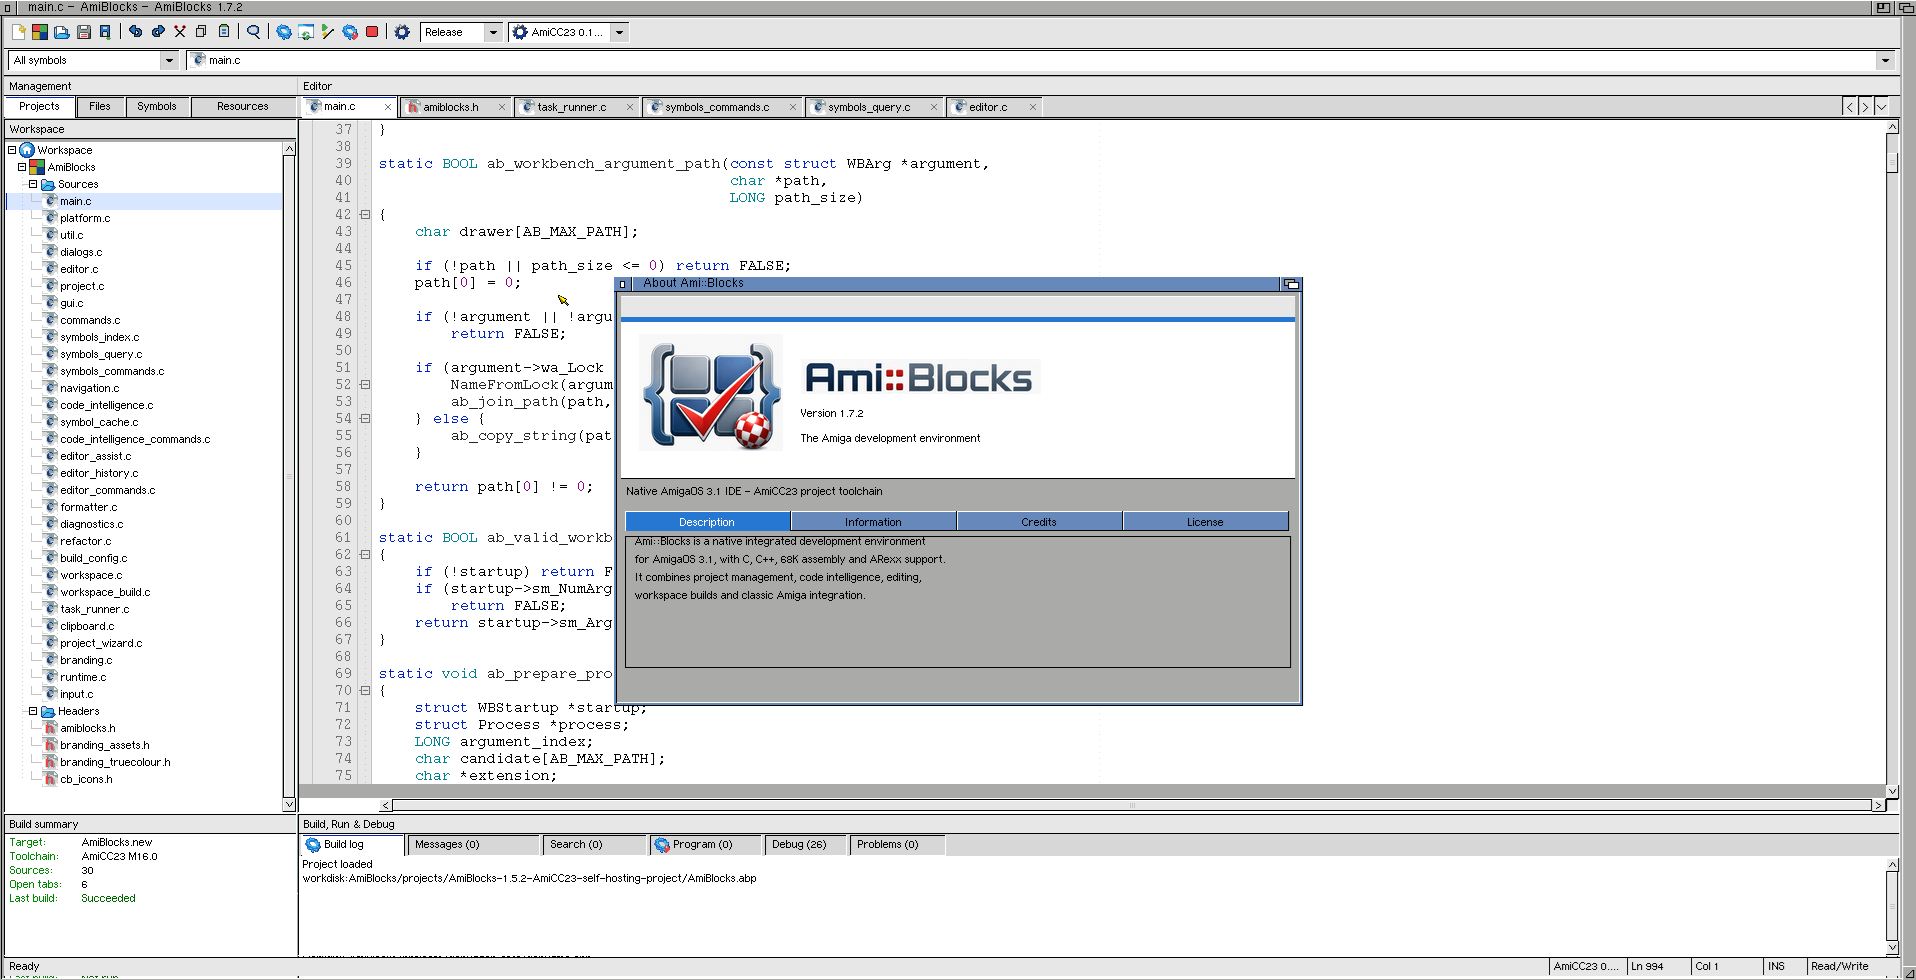The width and height of the screenshot is (1916, 980).
Task: Show Credits tab in About dialog
Action: [1039, 522]
